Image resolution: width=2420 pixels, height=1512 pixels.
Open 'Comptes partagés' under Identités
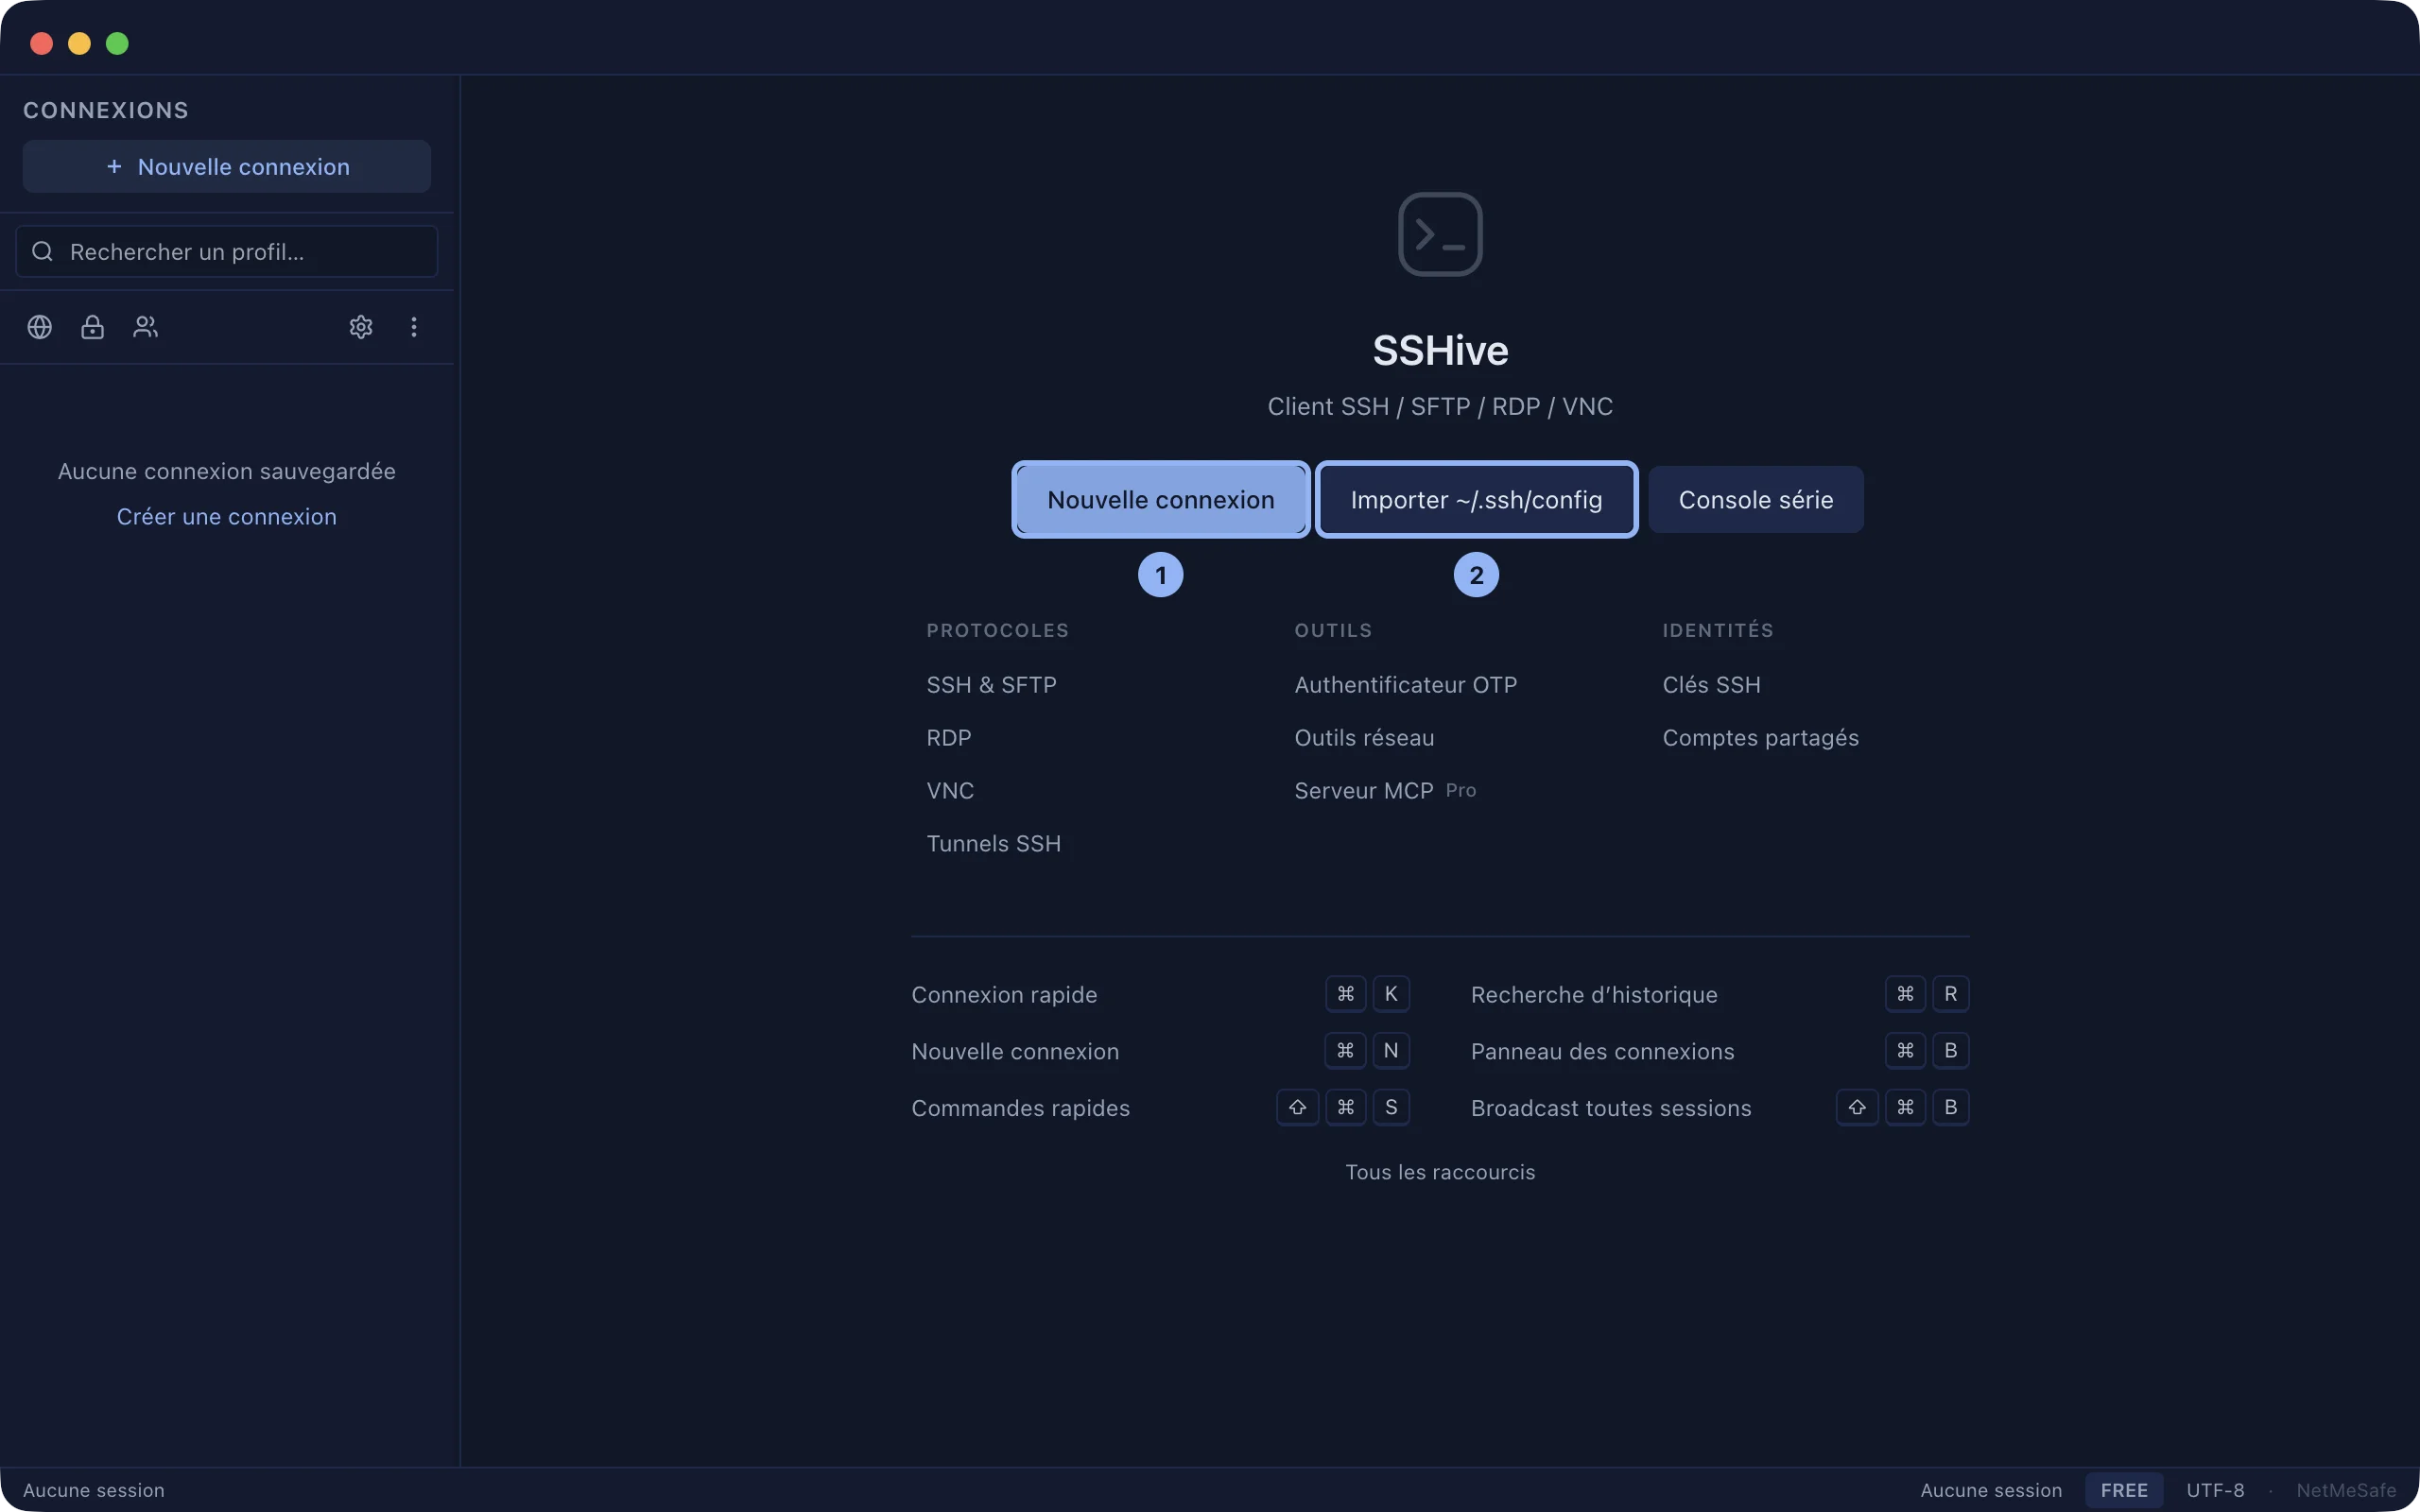[1761, 738]
